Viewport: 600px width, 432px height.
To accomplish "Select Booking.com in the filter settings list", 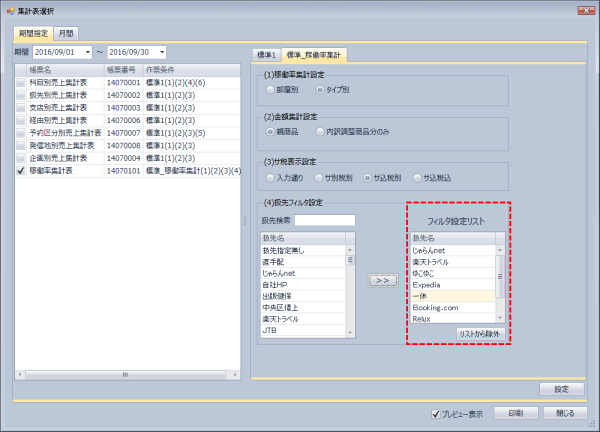I will 453,308.
